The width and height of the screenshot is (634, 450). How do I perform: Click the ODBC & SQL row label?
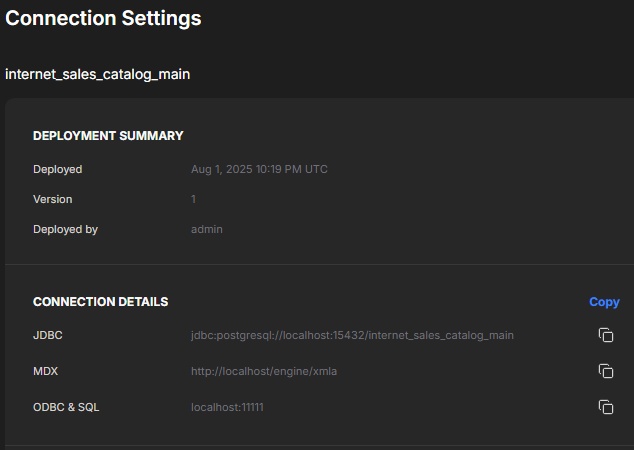[x=66, y=407]
